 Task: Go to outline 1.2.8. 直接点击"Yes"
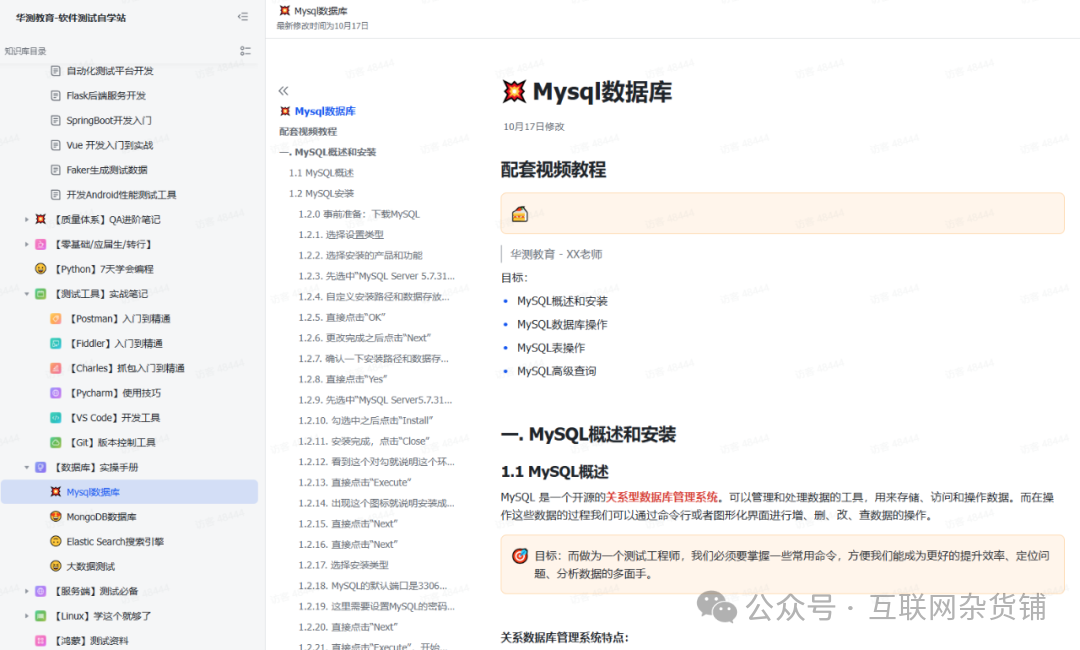[x=342, y=379]
